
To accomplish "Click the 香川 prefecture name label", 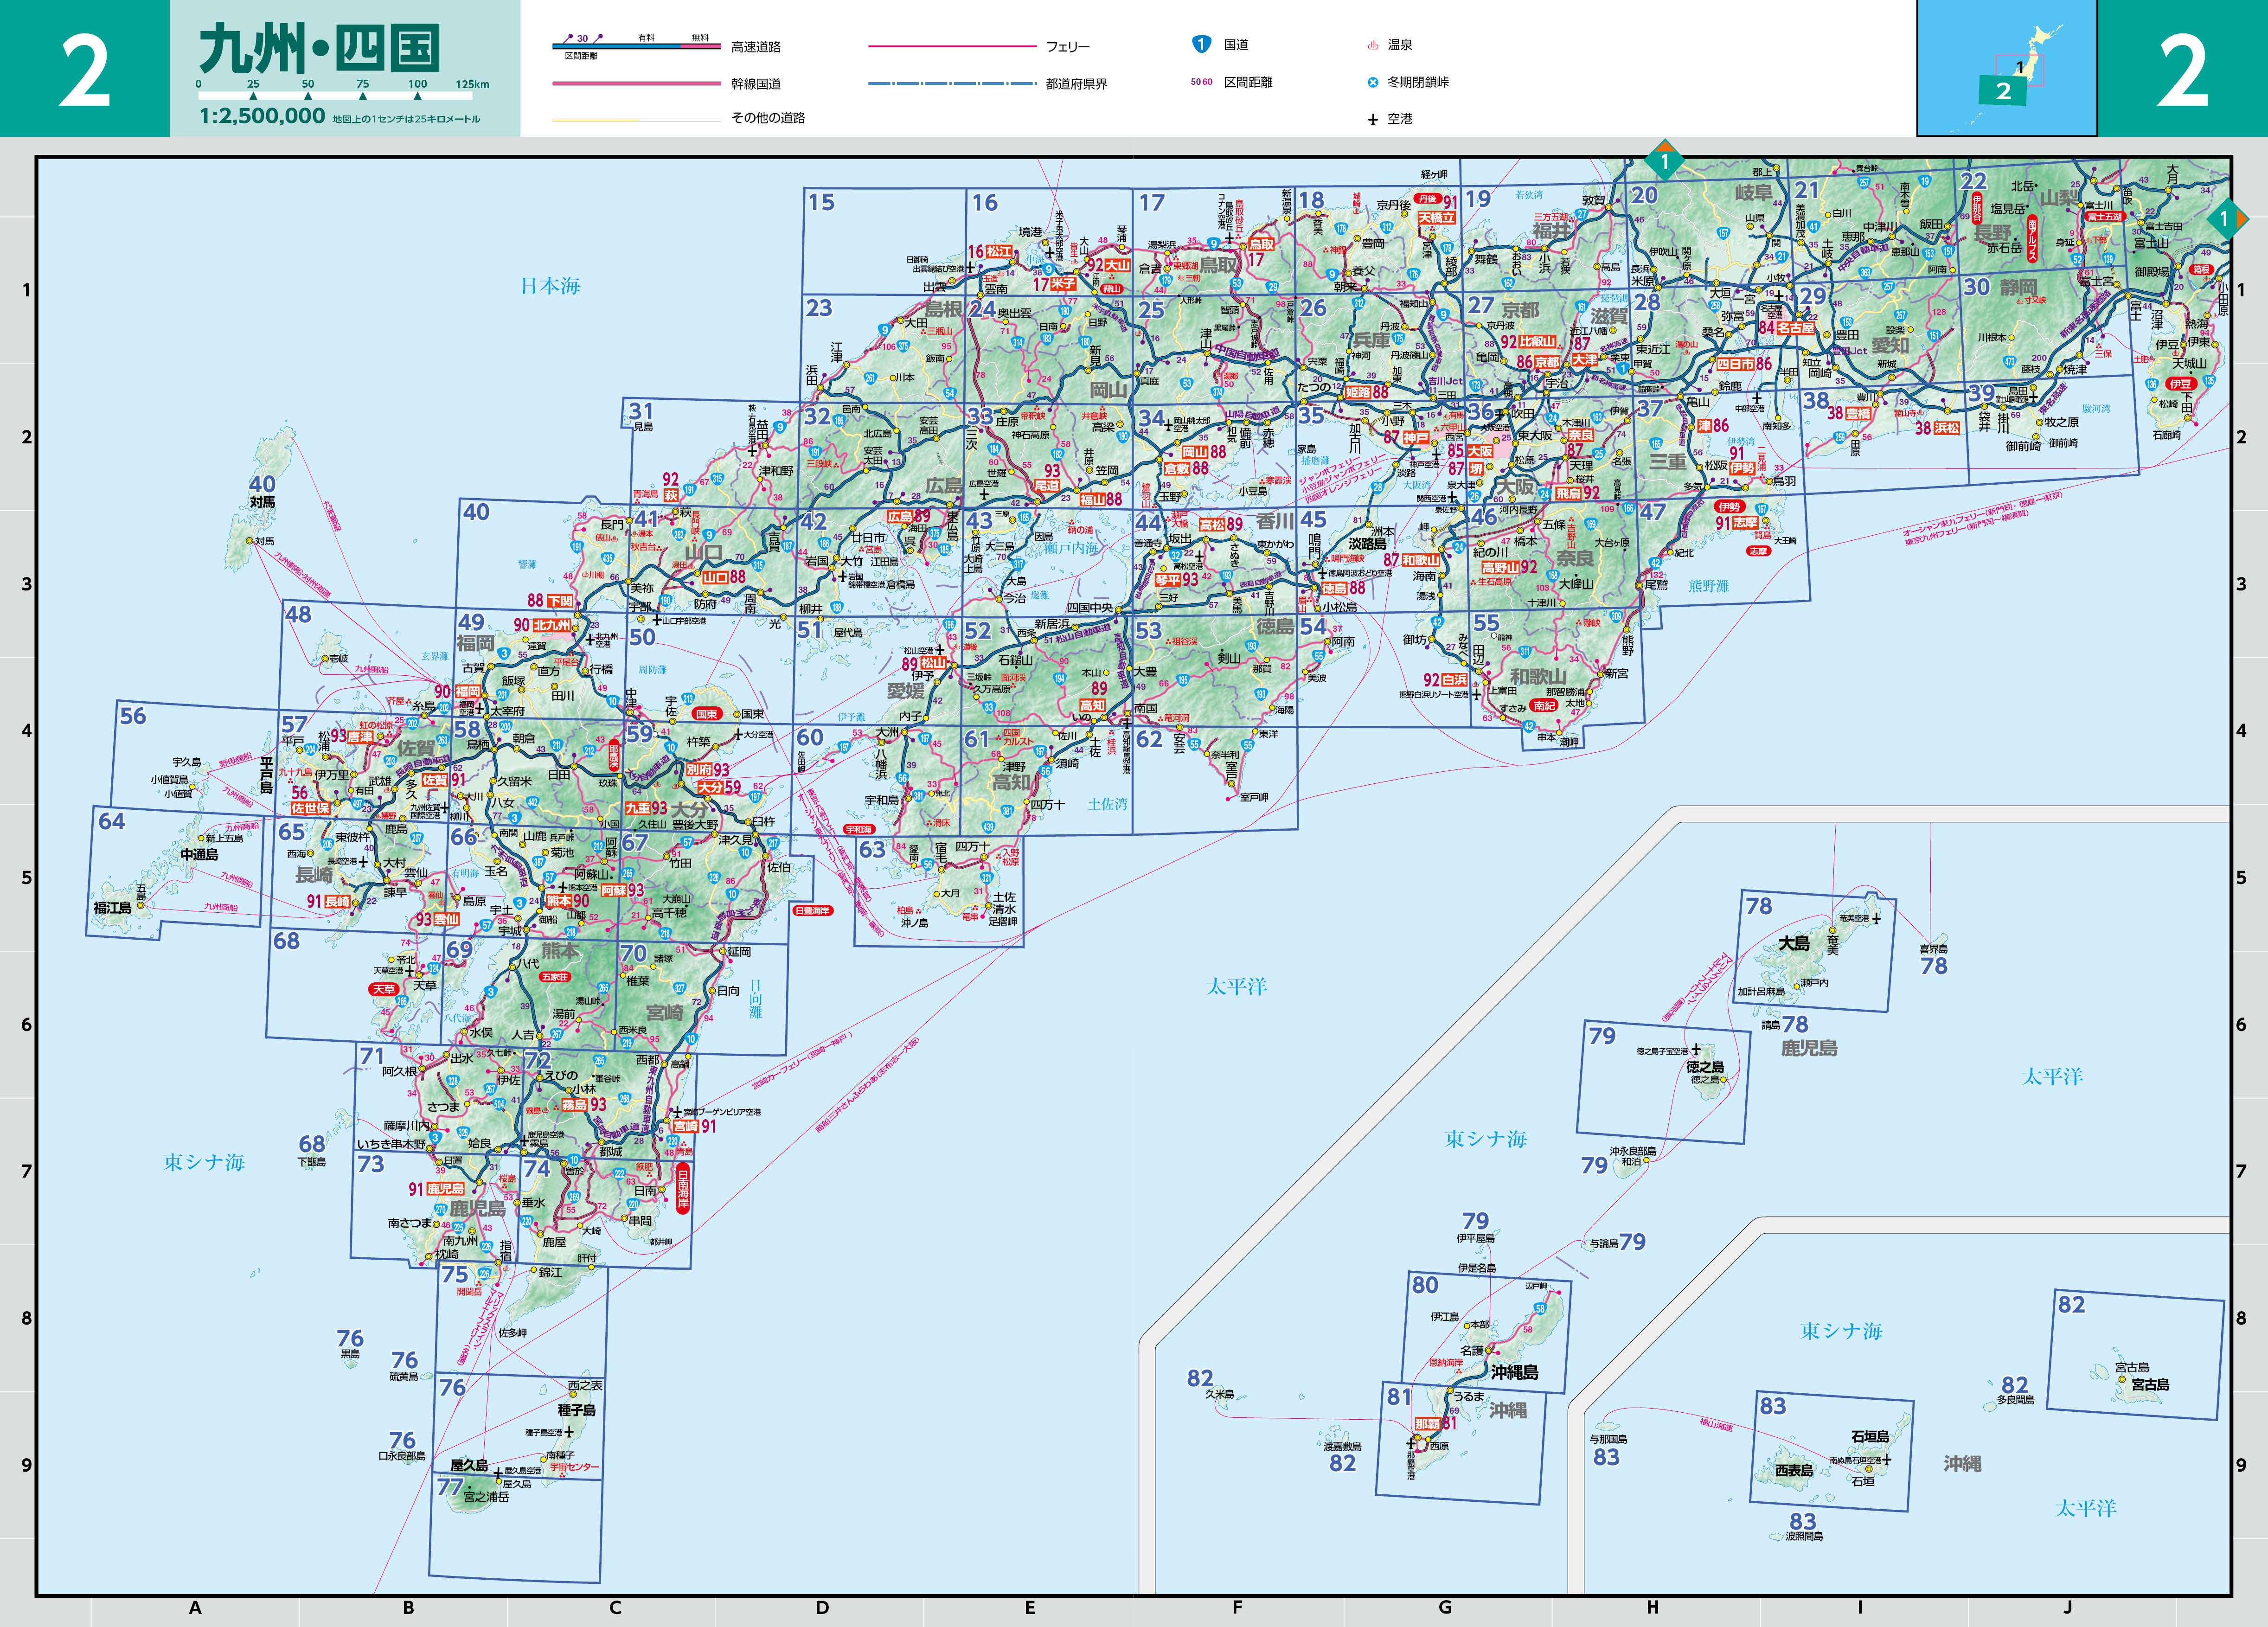I will pyautogui.click(x=1275, y=521).
